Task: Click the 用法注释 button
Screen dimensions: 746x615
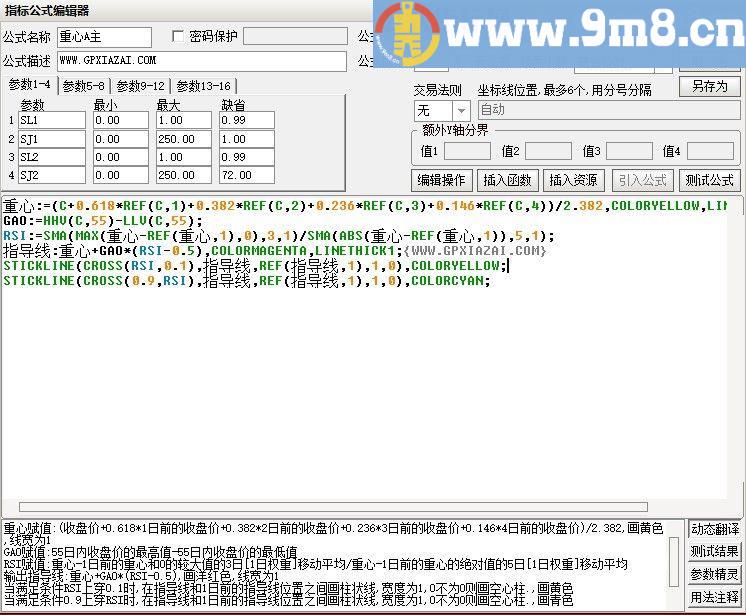Action: tap(715, 597)
